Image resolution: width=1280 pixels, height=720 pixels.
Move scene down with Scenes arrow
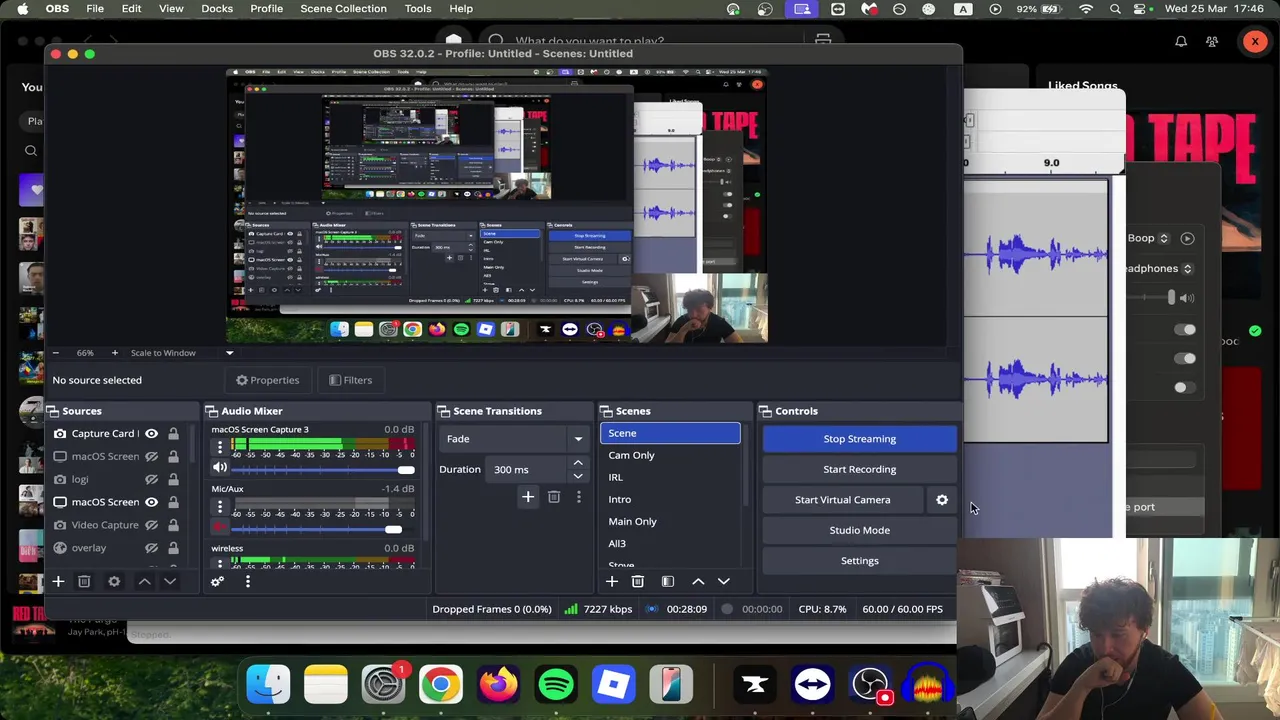pyautogui.click(x=724, y=581)
